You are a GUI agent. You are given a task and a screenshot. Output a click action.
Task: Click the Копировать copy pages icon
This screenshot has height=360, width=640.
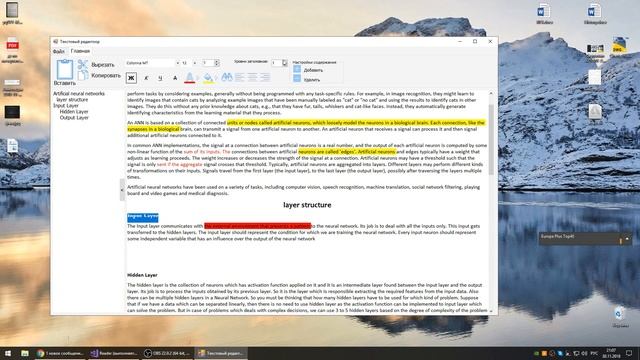pyautogui.click(x=83, y=75)
